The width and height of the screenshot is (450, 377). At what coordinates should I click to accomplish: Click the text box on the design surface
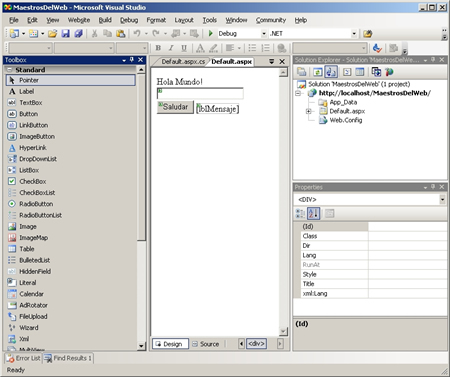[x=200, y=93]
